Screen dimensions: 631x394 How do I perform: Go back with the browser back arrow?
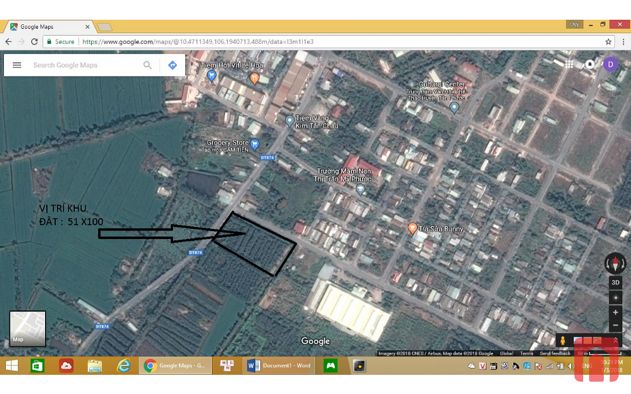8,41
